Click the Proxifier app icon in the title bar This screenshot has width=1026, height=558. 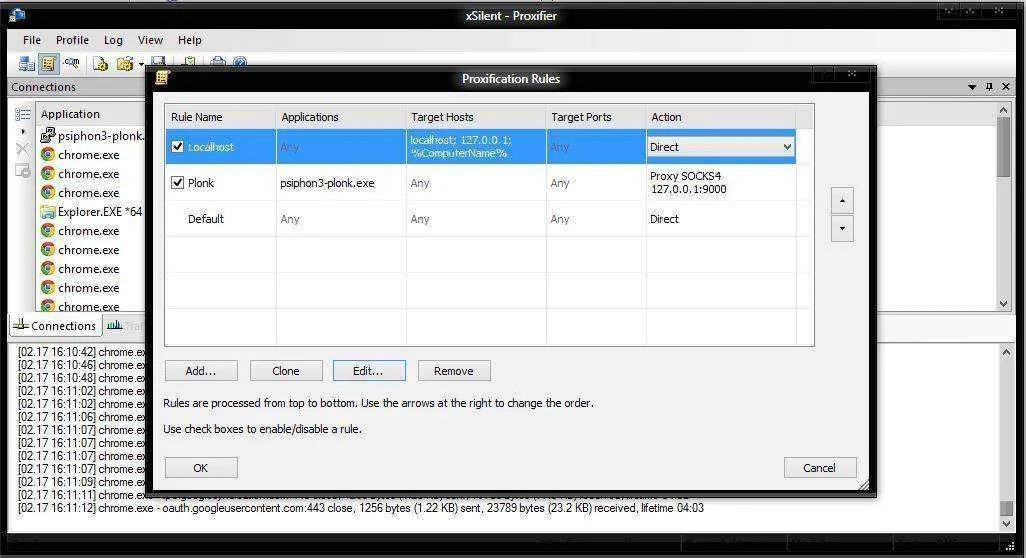(17, 15)
